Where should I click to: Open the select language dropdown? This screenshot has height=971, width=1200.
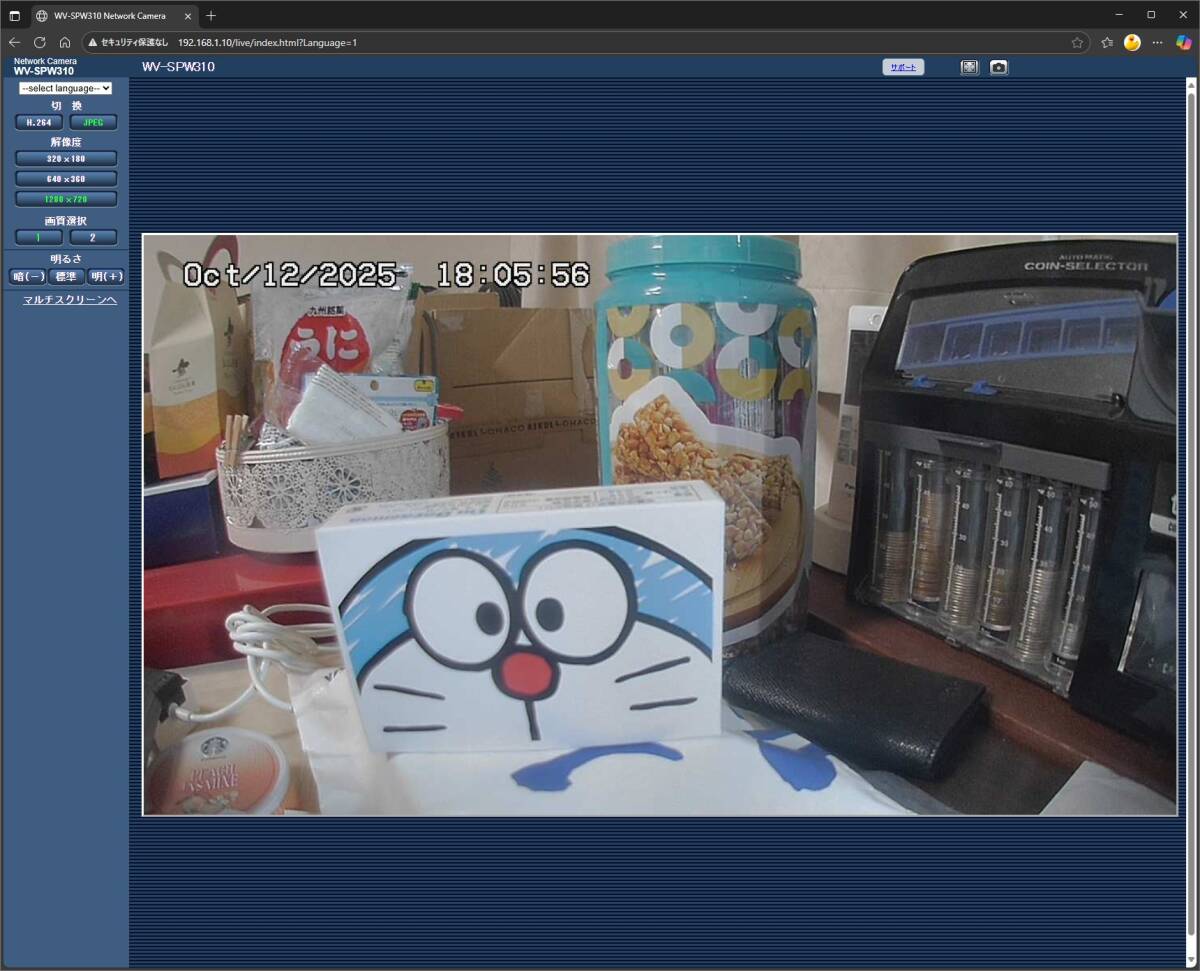[65, 88]
